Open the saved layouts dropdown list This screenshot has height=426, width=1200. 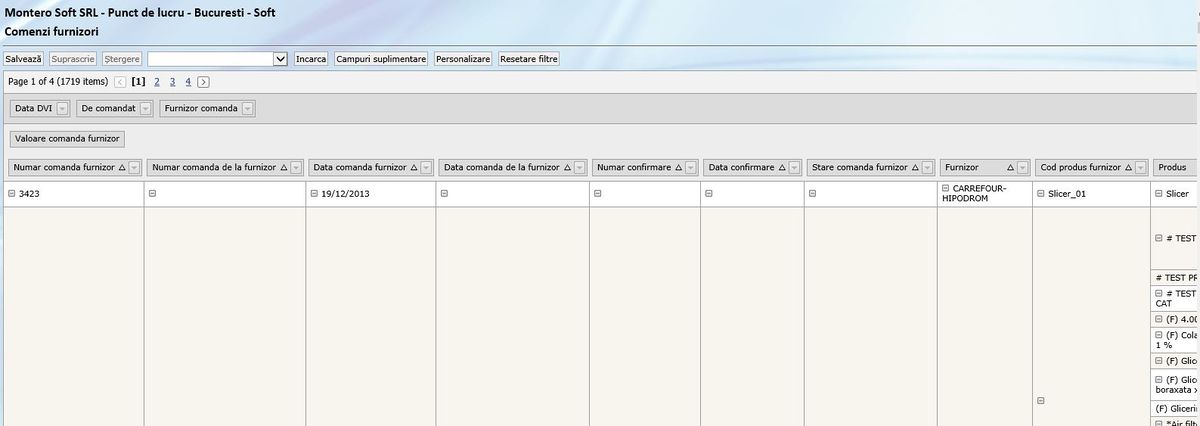click(x=280, y=59)
